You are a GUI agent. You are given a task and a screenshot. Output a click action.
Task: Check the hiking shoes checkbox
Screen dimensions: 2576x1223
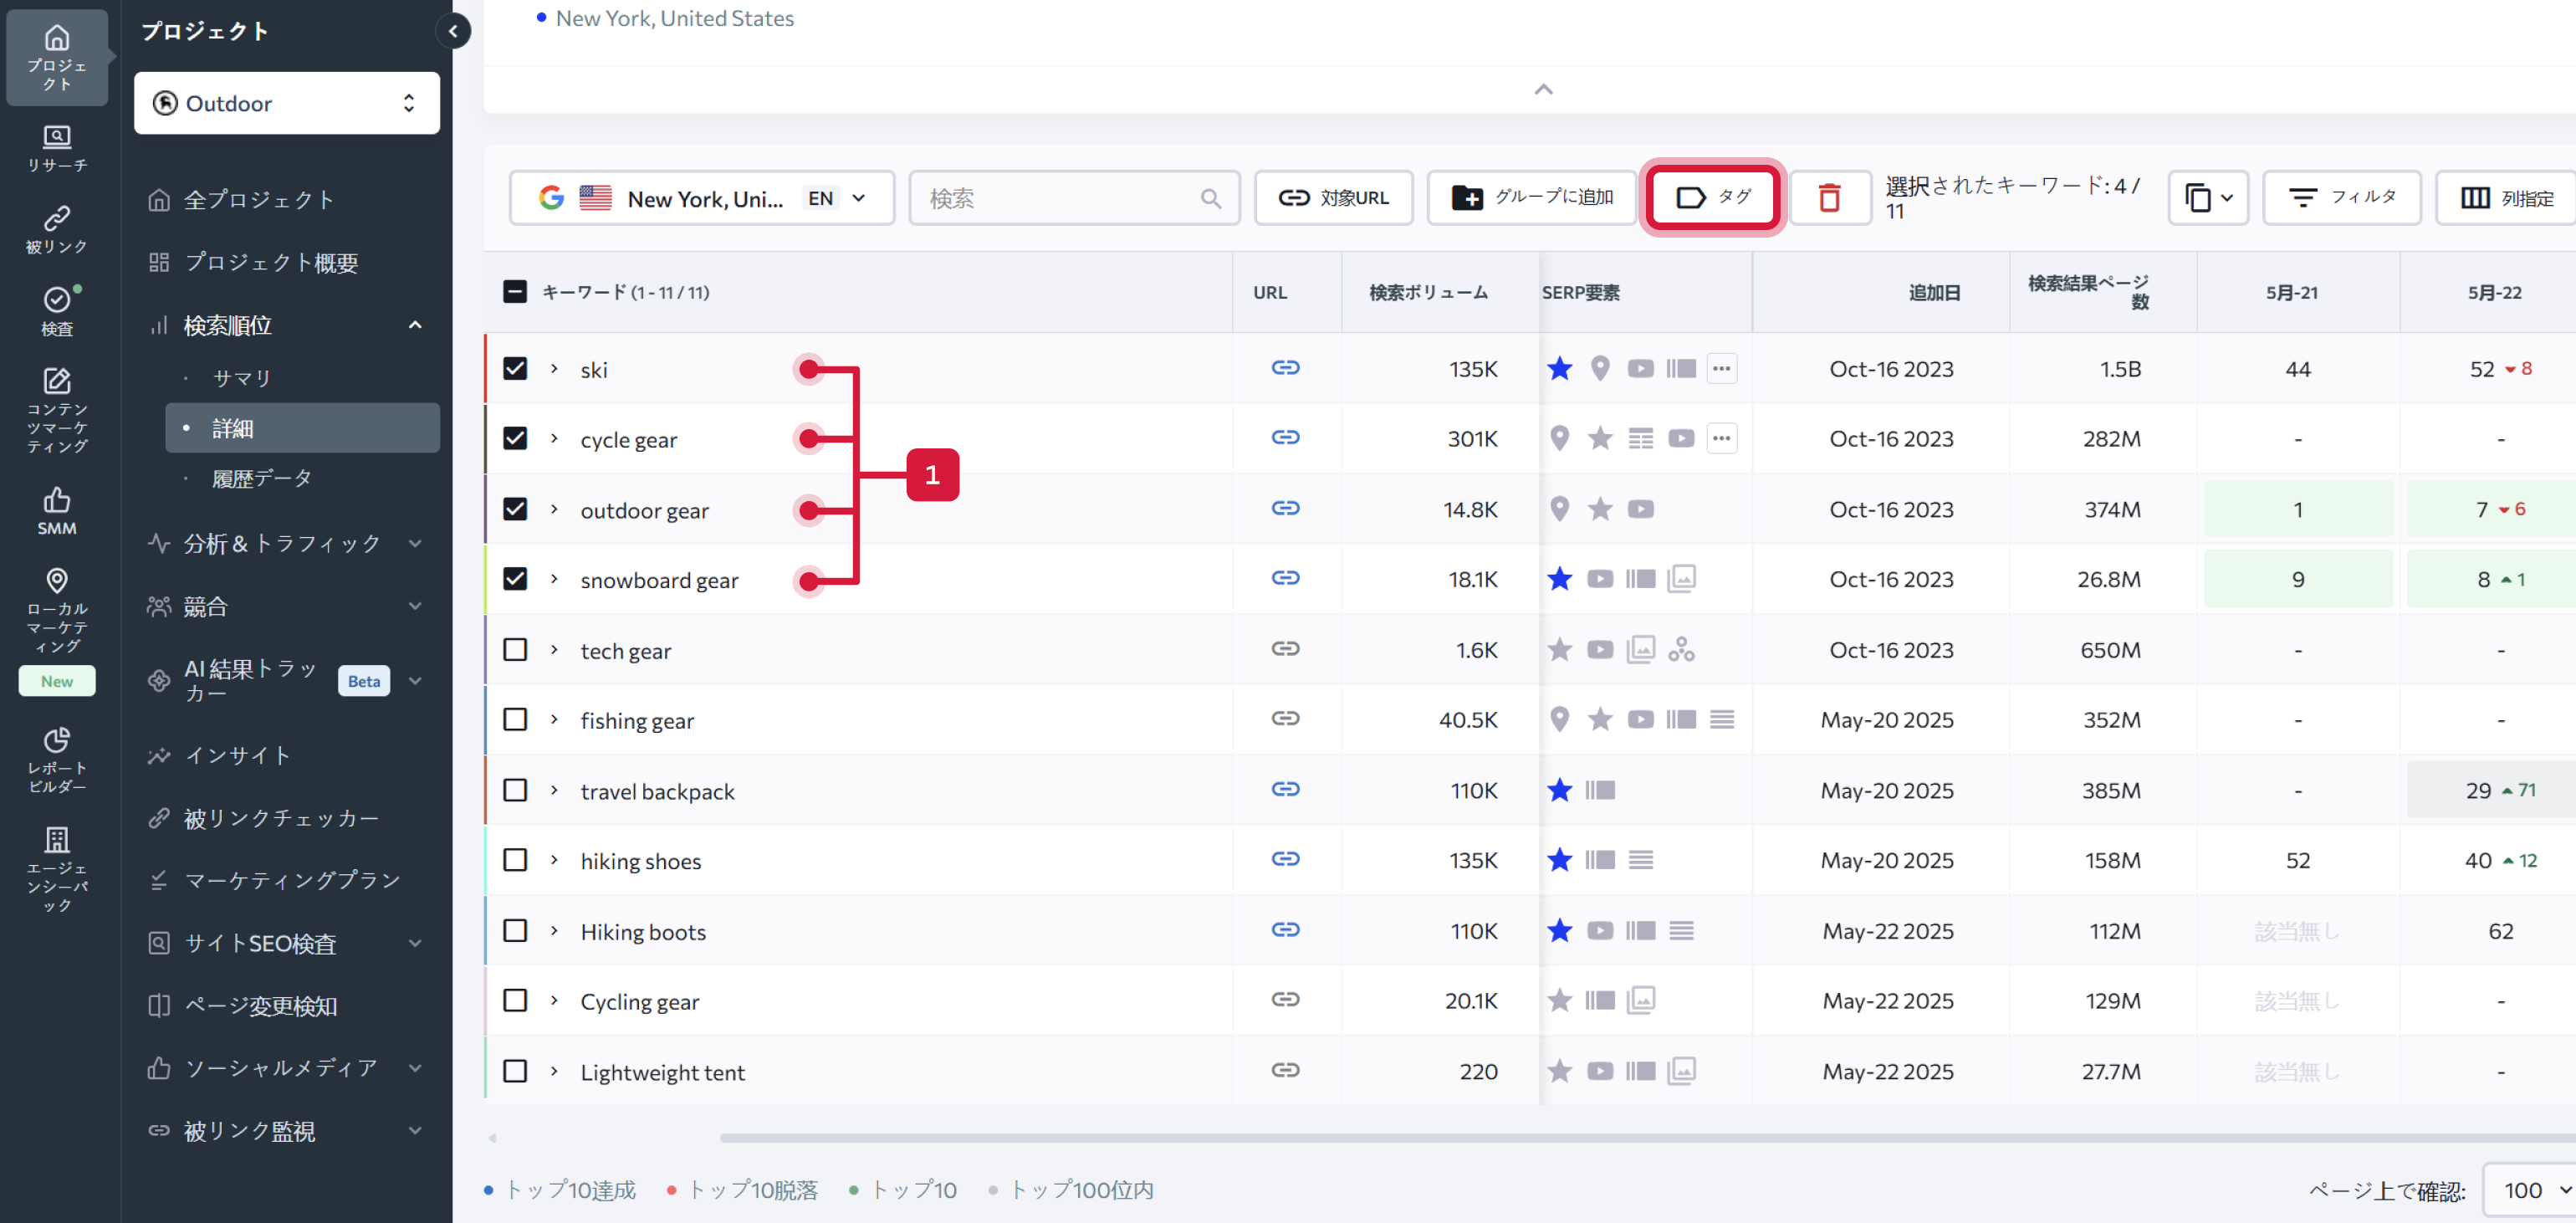click(515, 860)
